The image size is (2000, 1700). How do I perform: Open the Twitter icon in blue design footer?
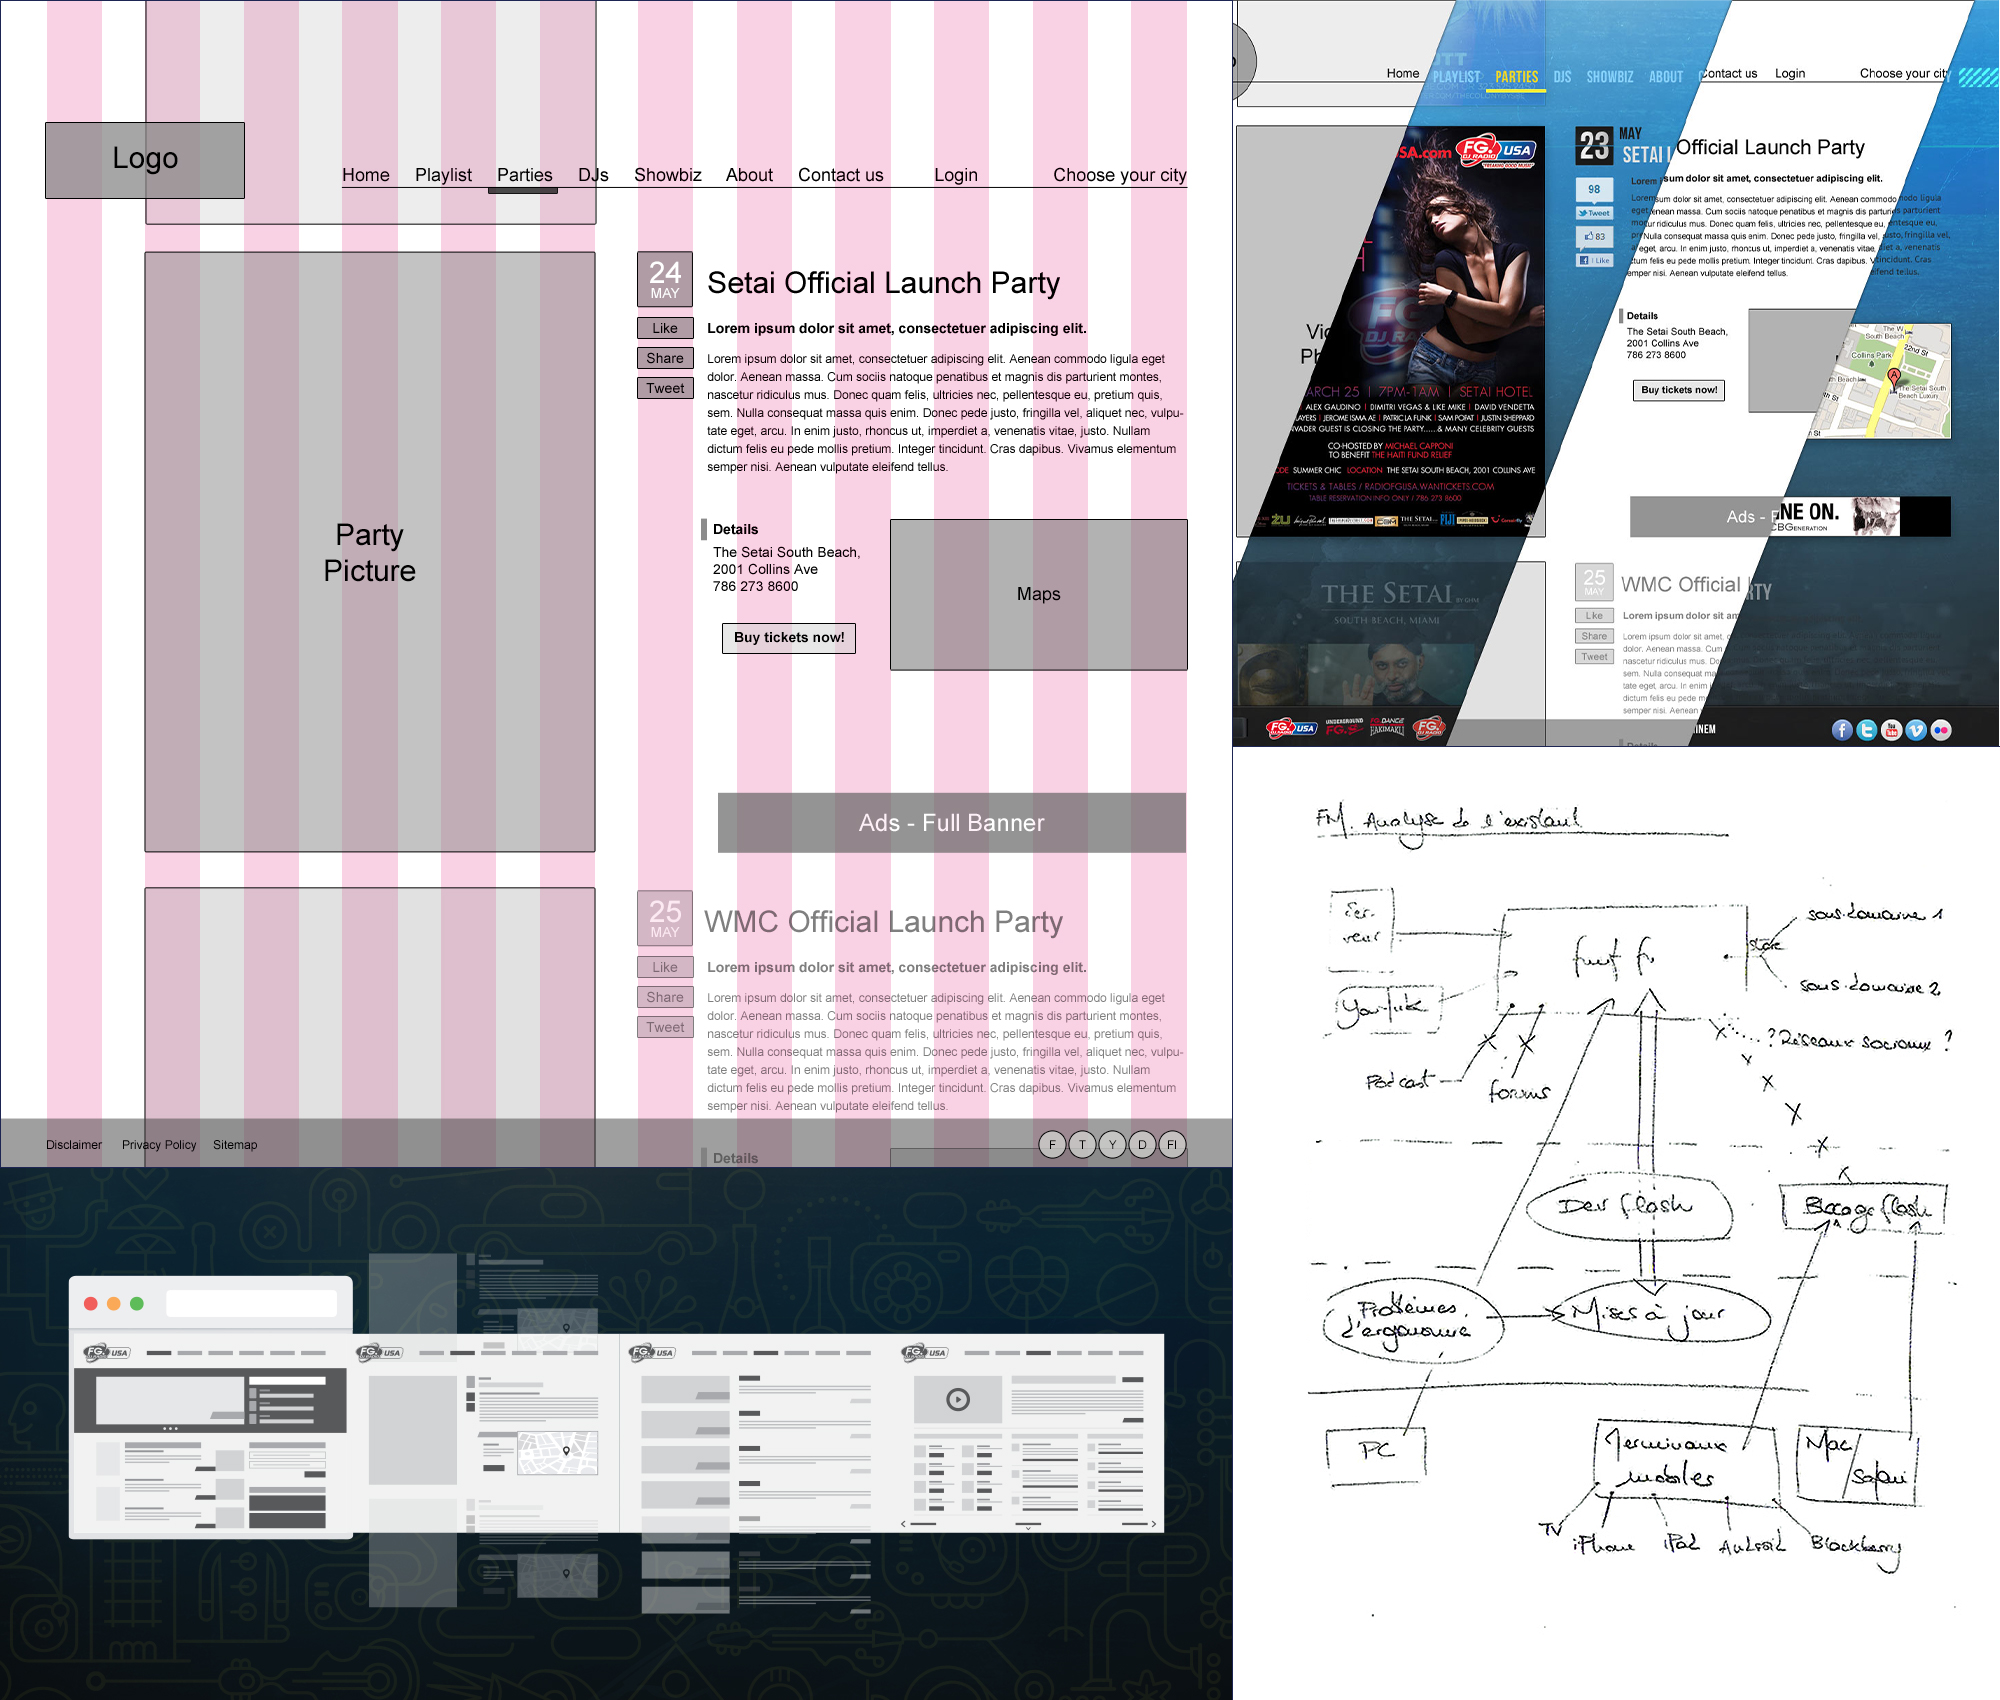pyautogui.click(x=1867, y=730)
